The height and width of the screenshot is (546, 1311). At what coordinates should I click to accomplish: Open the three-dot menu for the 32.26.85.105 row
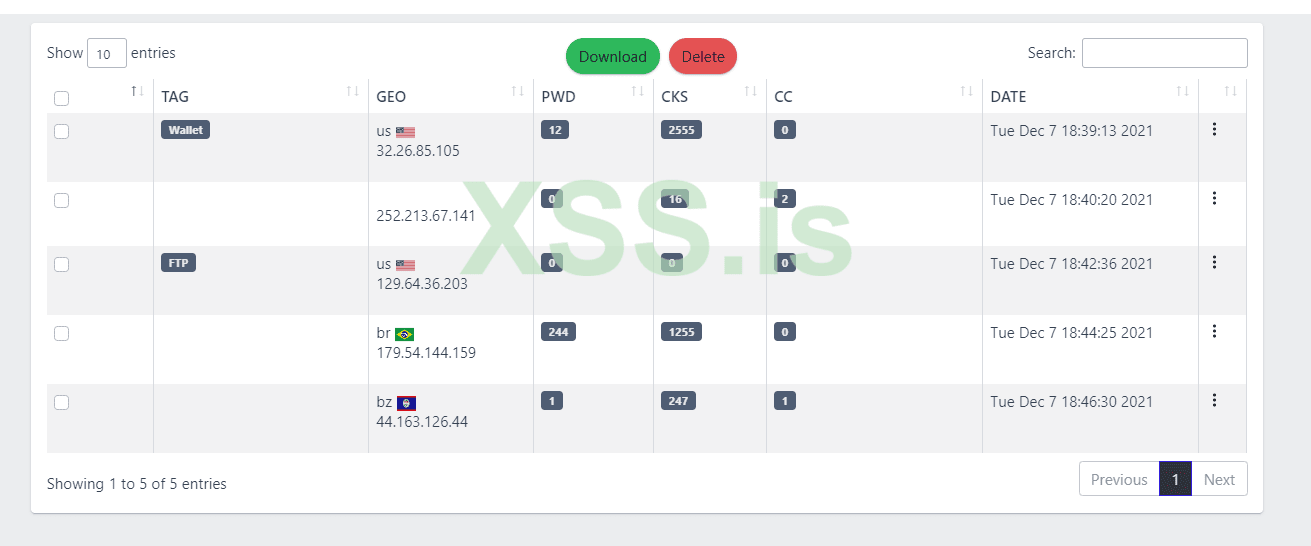coord(1214,129)
